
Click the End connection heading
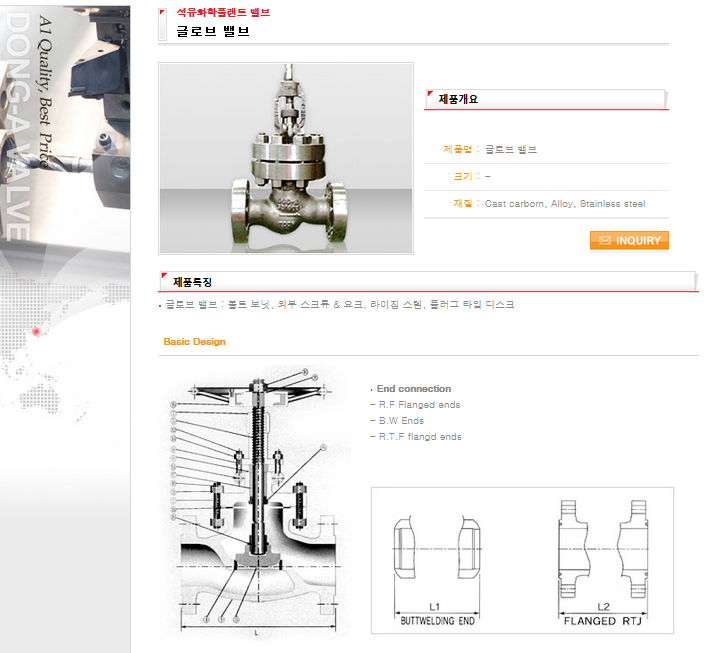414,389
